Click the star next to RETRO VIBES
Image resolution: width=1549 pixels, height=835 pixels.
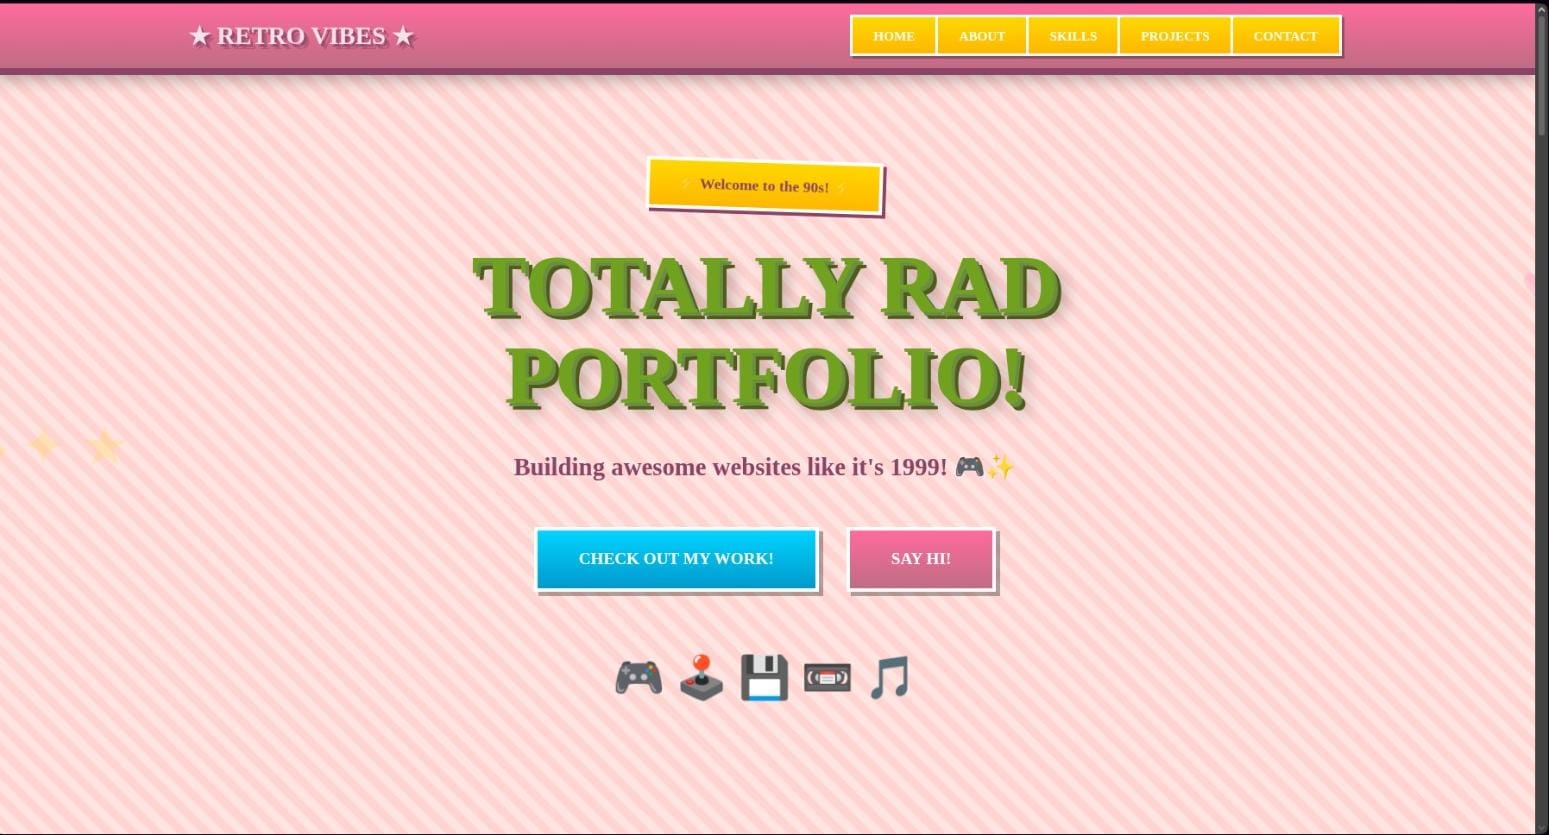201,36
